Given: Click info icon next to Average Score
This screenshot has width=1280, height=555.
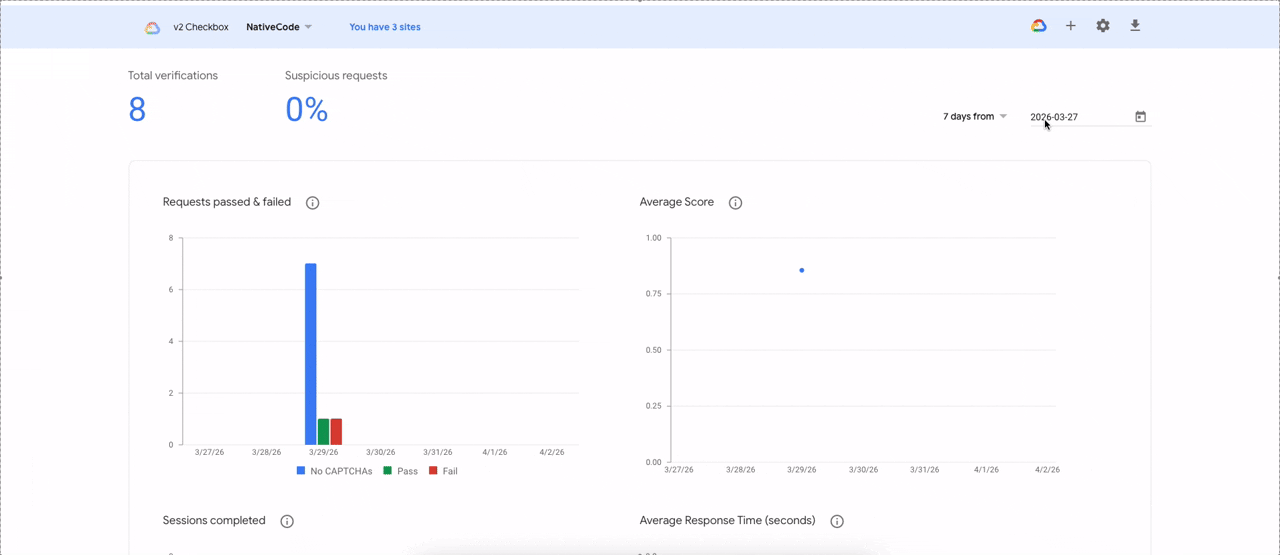Looking at the screenshot, I should click(735, 203).
